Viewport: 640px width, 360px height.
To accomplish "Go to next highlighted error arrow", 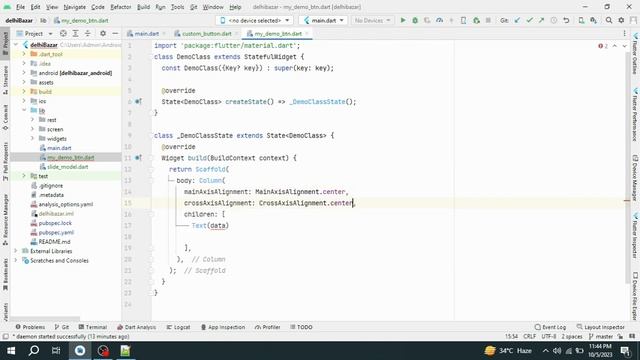I will click(x=624, y=46).
